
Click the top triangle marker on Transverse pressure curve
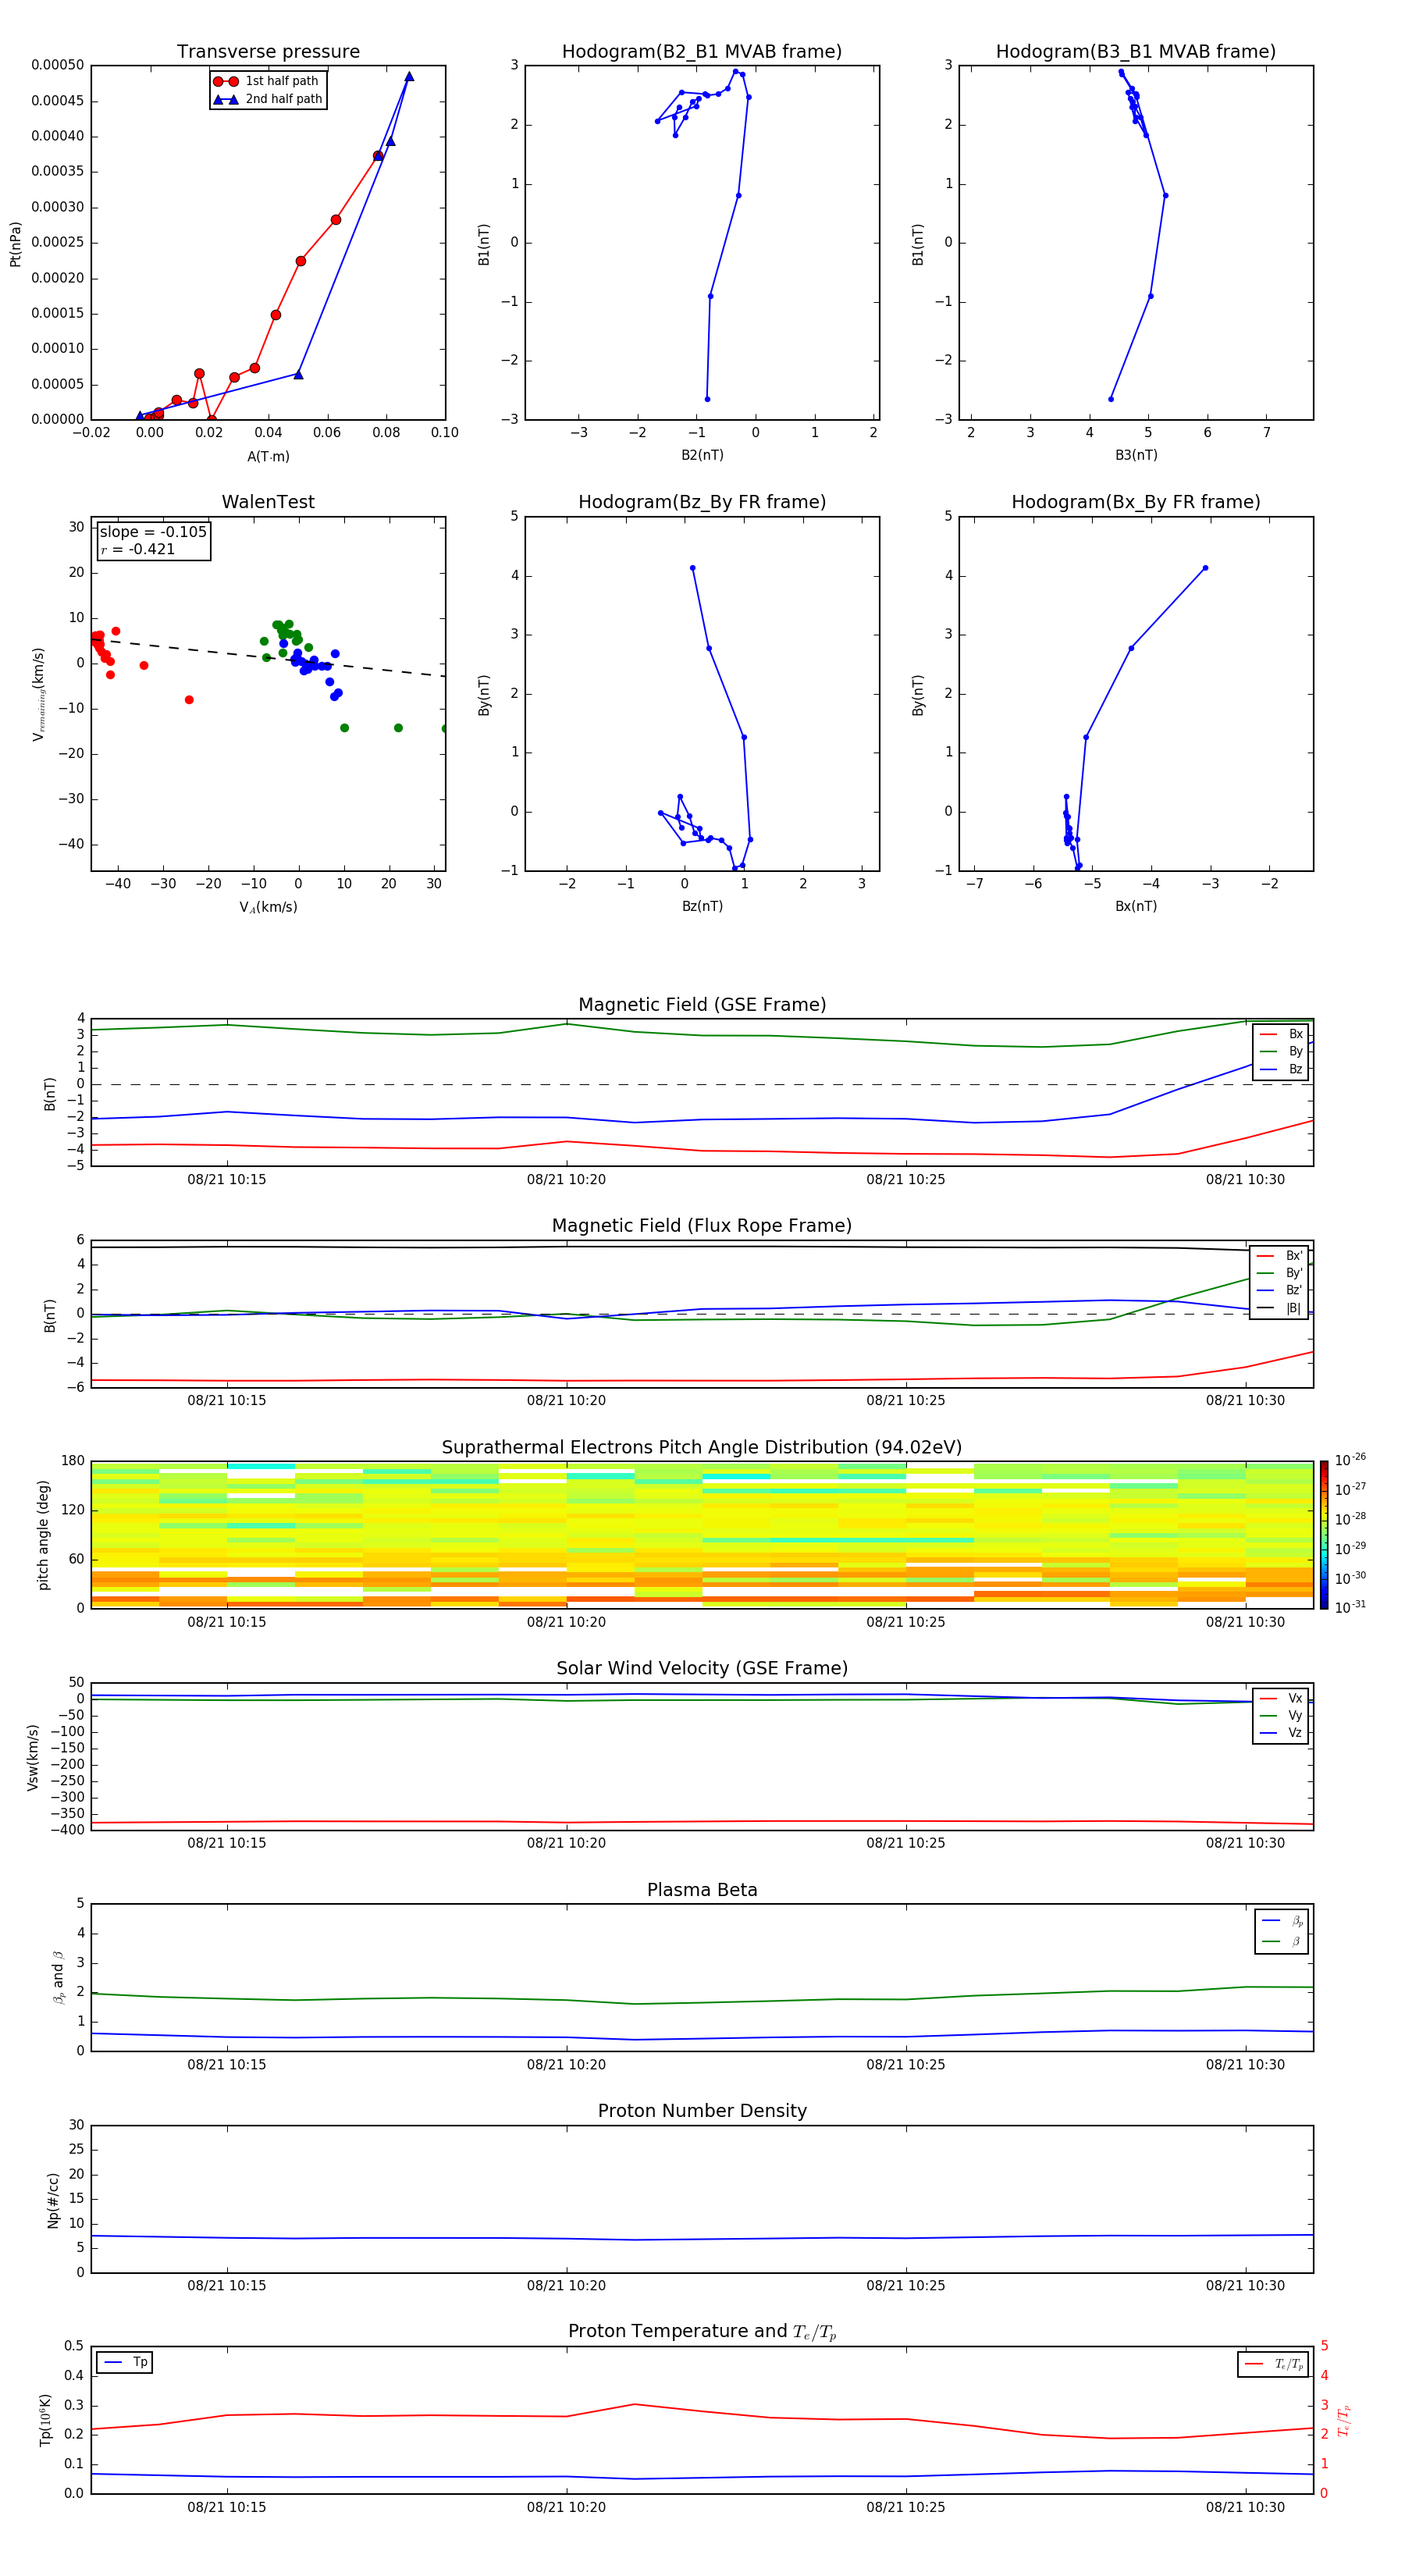point(409,77)
